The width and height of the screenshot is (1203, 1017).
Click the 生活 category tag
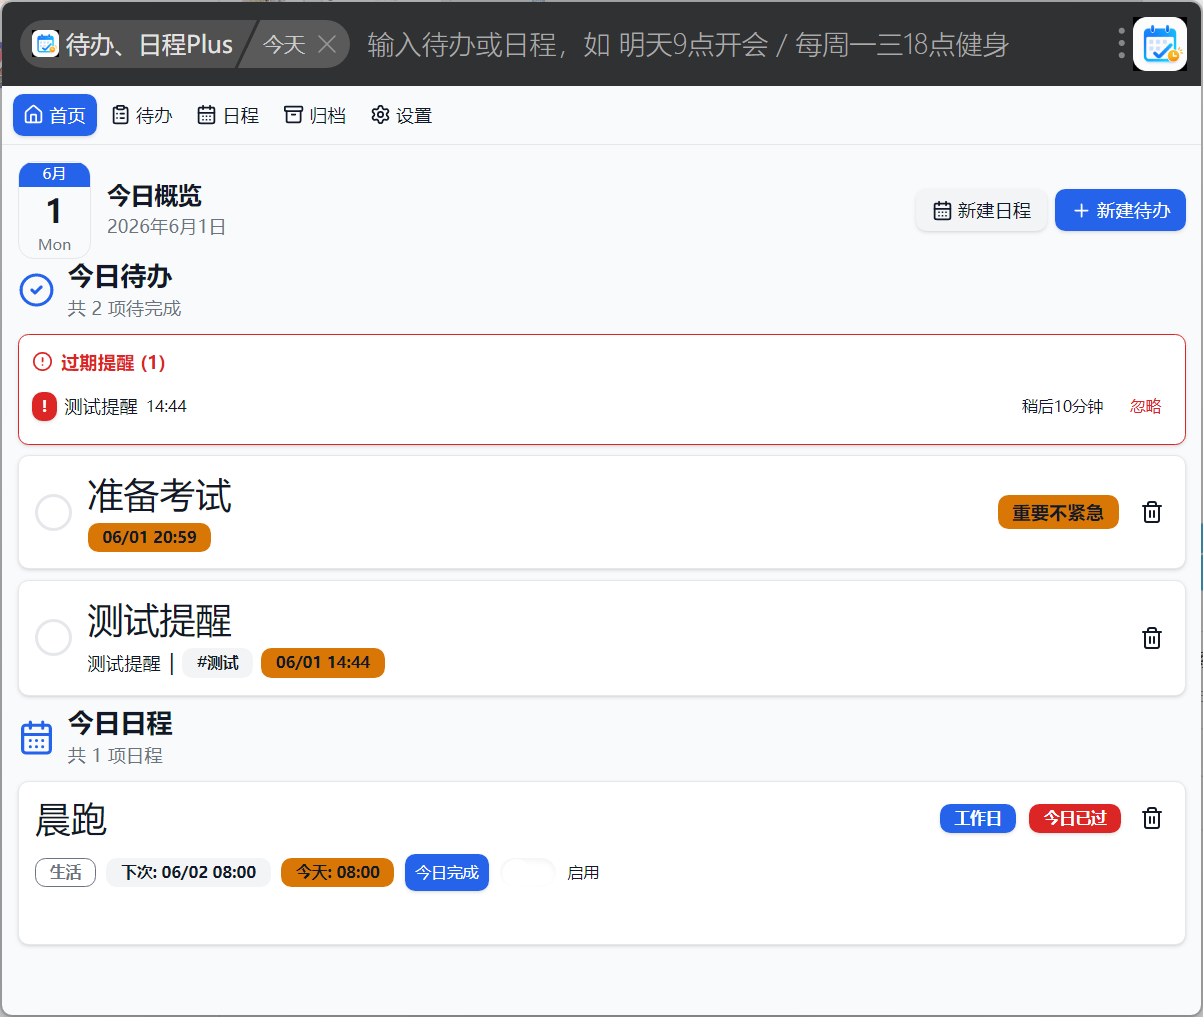point(65,872)
